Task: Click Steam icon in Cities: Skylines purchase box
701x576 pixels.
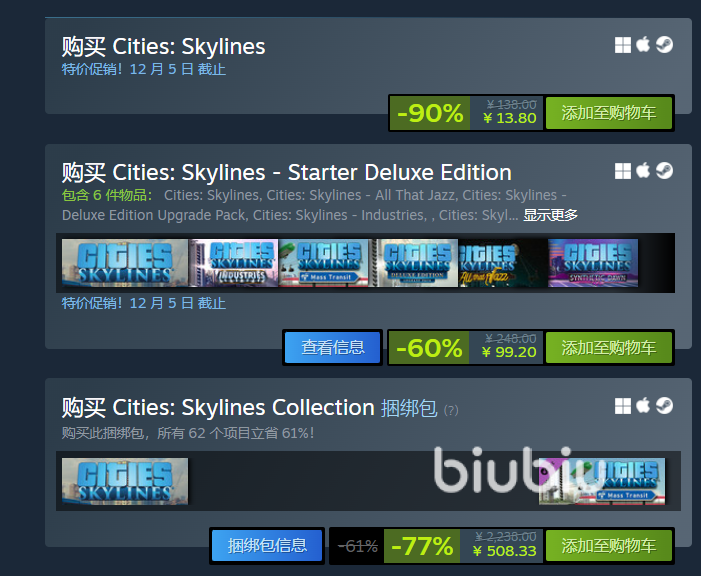Action: tap(664, 45)
